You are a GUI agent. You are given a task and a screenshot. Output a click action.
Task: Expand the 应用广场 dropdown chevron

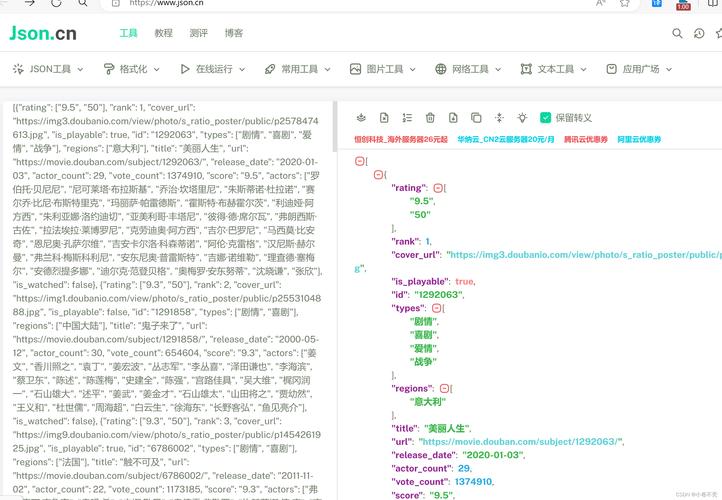point(669,70)
